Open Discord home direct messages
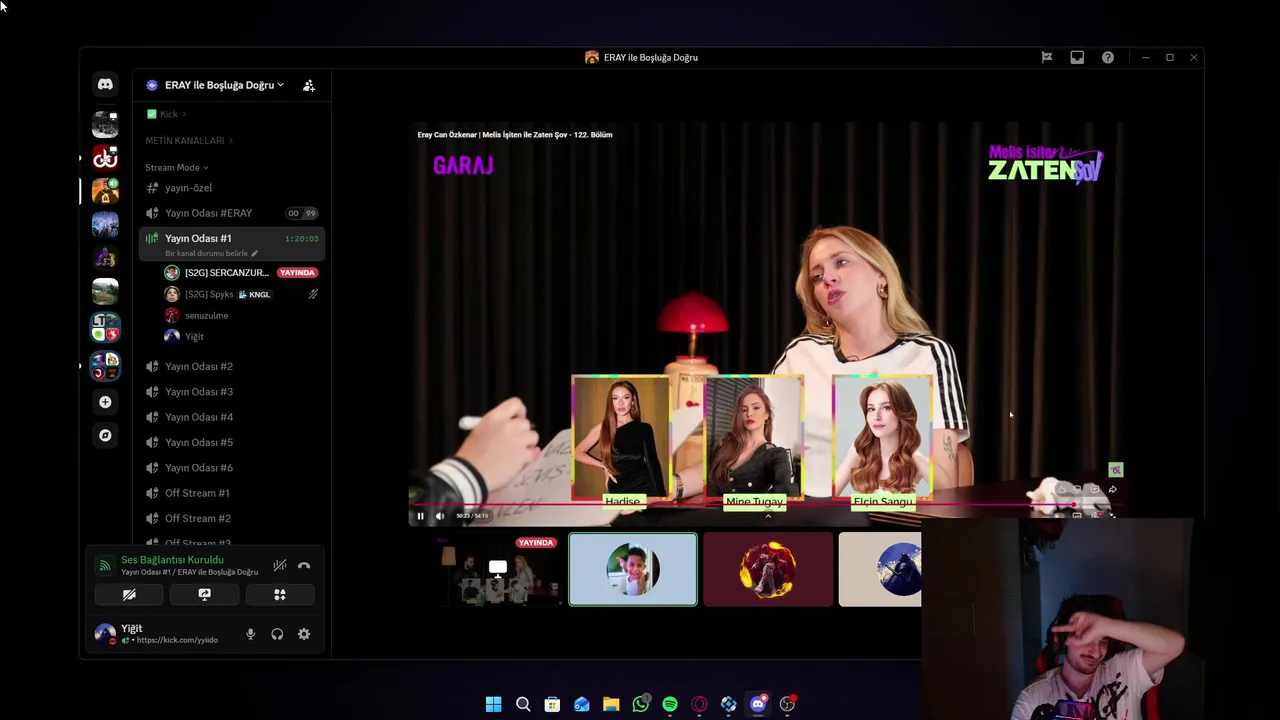The width and height of the screenshot is (1280, 720). [x=105, y=85]
